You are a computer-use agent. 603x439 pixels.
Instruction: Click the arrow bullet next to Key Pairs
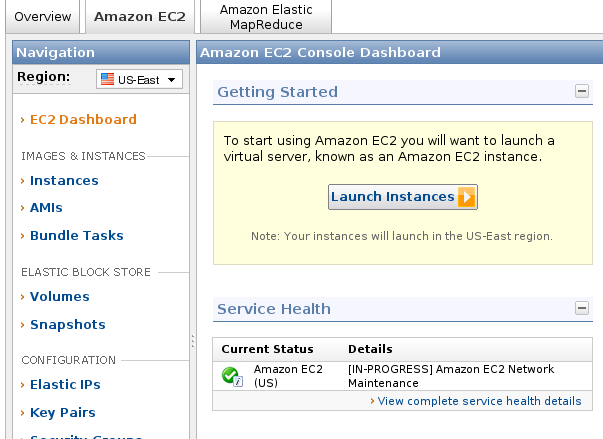pos(23,413)
